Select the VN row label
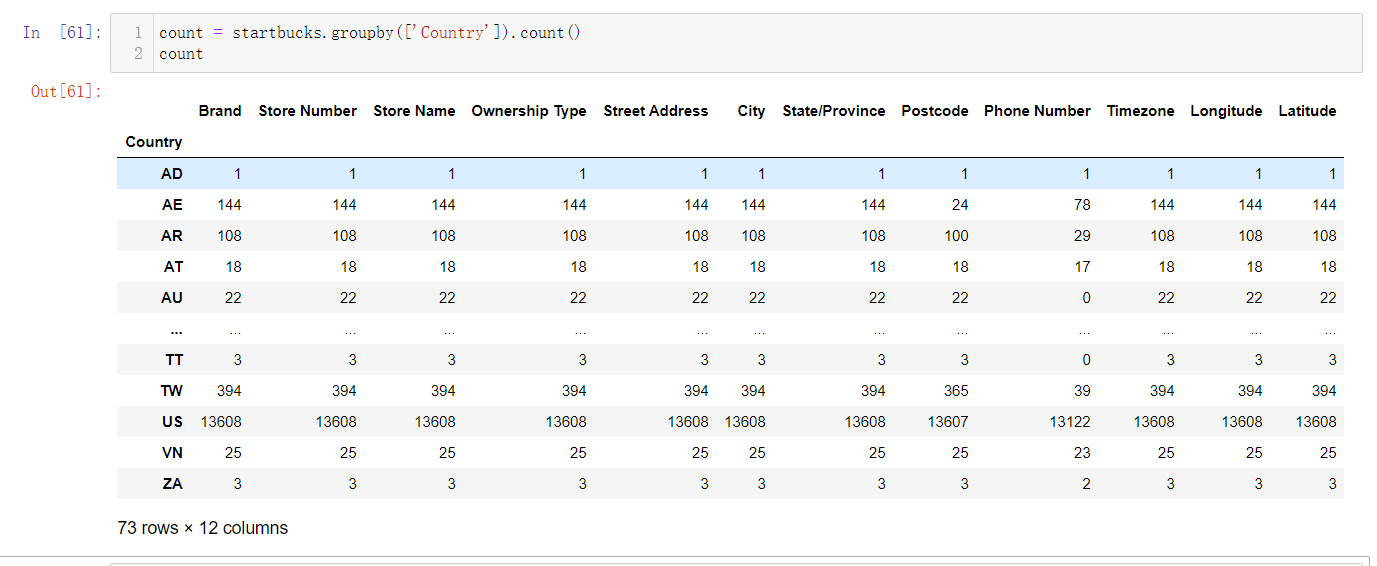The width and height of the screenshot is (1377, 566). (172, 453)
